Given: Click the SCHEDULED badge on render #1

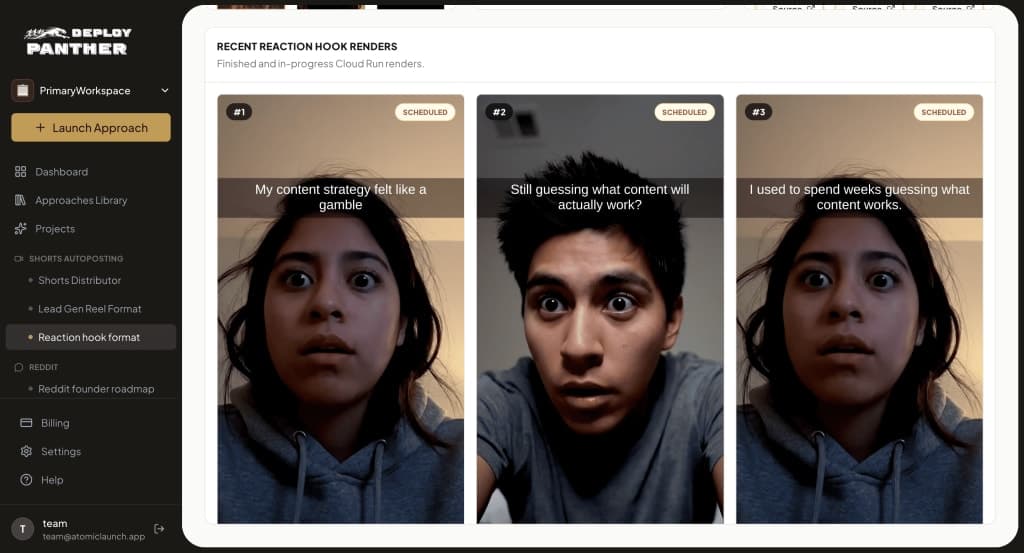Looking at the screenshot, I should pos(425,112).
